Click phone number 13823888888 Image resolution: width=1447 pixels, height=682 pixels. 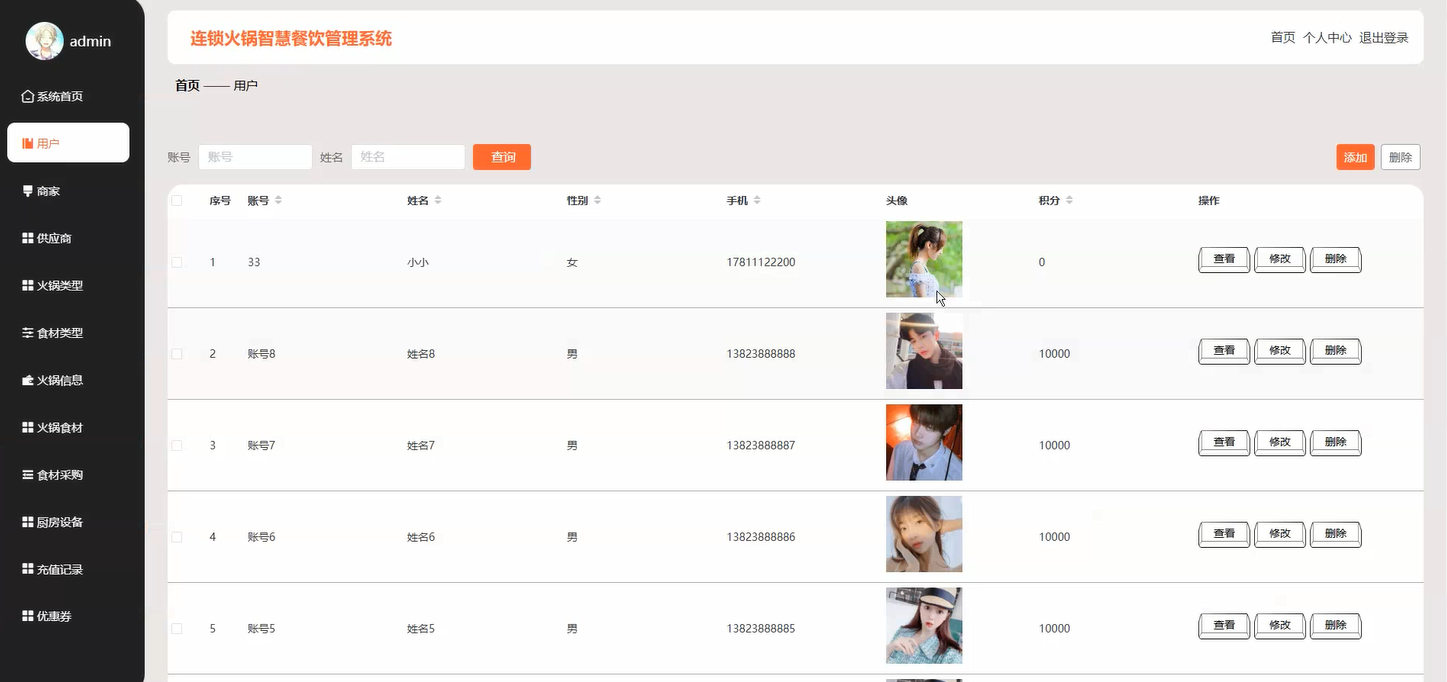point(761,354)
